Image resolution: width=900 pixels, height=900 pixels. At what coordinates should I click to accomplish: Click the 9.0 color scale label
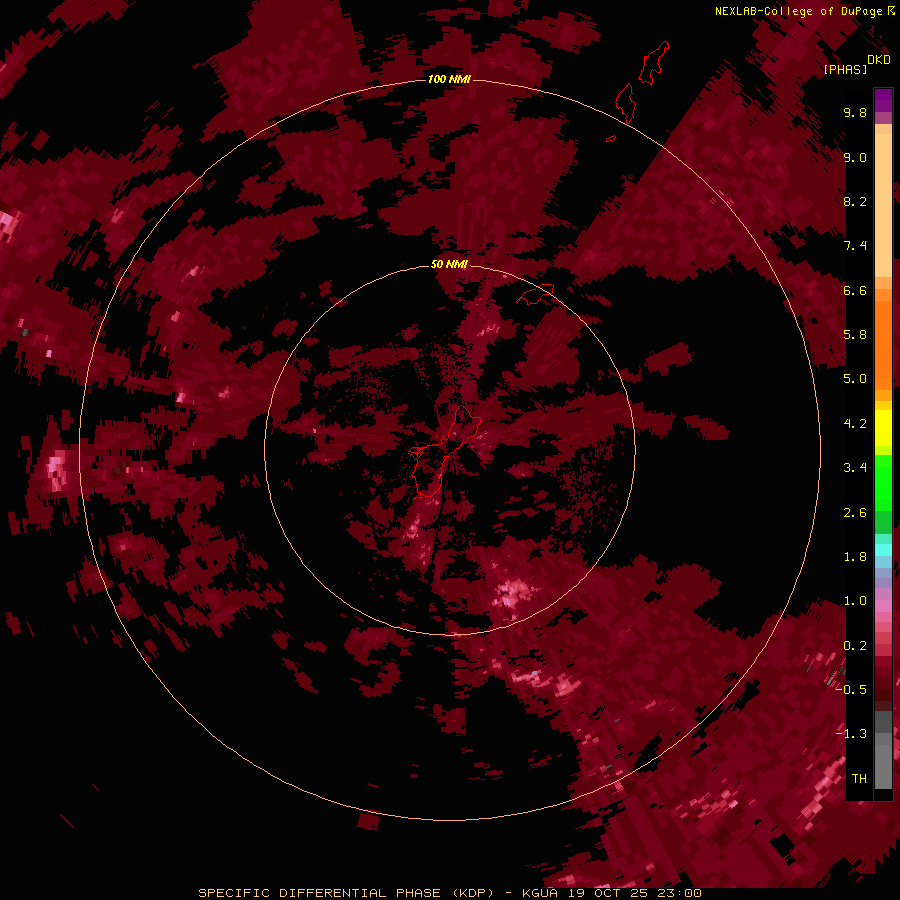pos(855,157)
